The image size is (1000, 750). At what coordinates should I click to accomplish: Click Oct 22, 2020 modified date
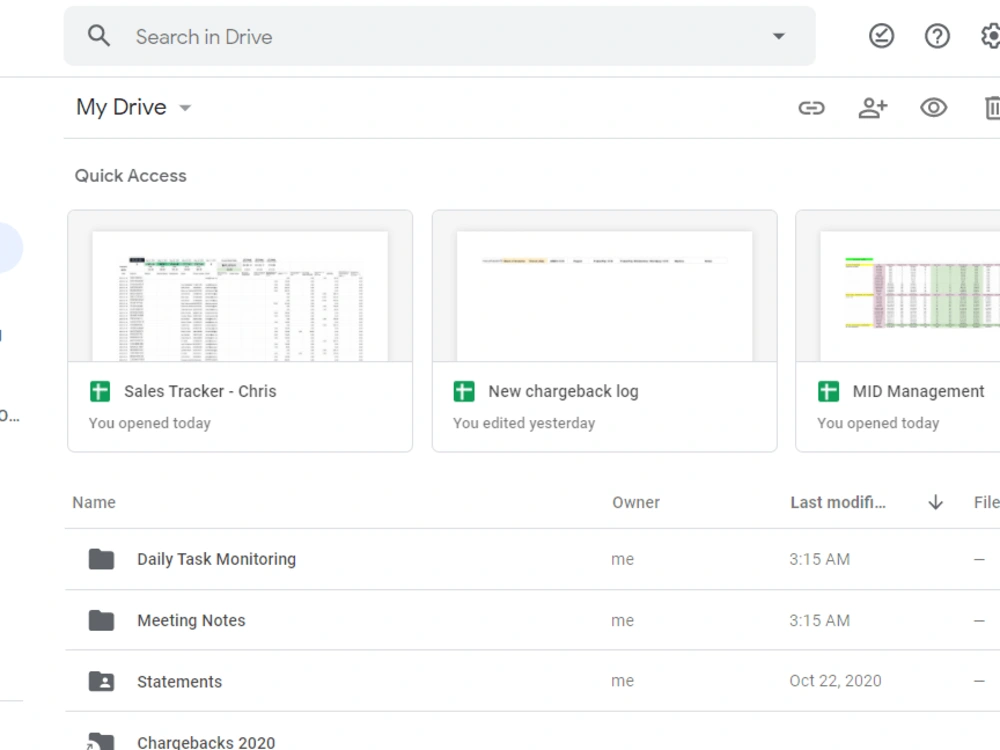(x=835, y=681)
